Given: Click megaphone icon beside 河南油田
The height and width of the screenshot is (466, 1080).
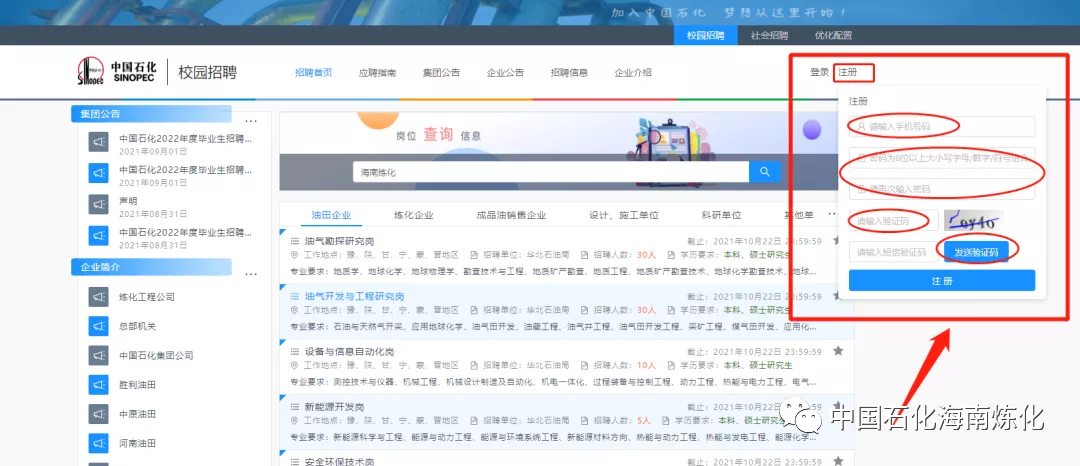Looking at the screenshot, I should [98, 443].
